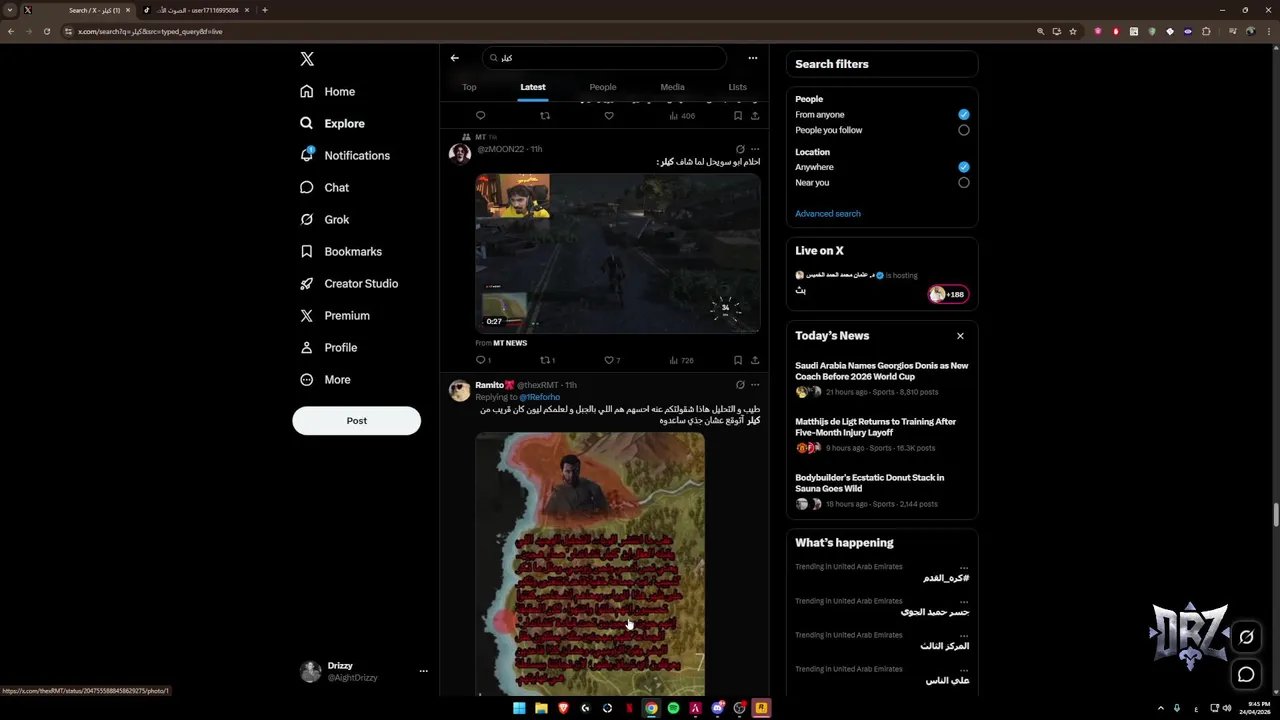Viewport: 1280px width, 720px height.
Task: Open options for على الناس trend
Action: coord(964,669)
